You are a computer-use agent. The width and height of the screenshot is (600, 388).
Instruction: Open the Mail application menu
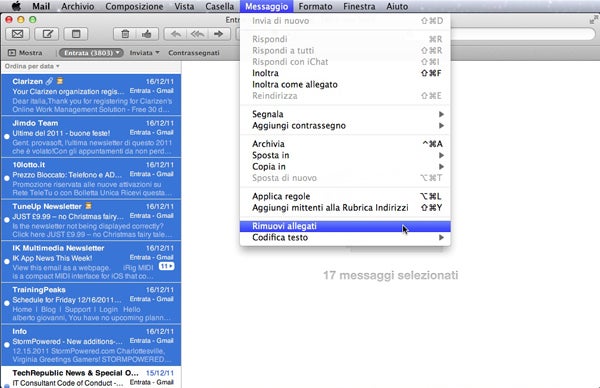pos(41,7)
